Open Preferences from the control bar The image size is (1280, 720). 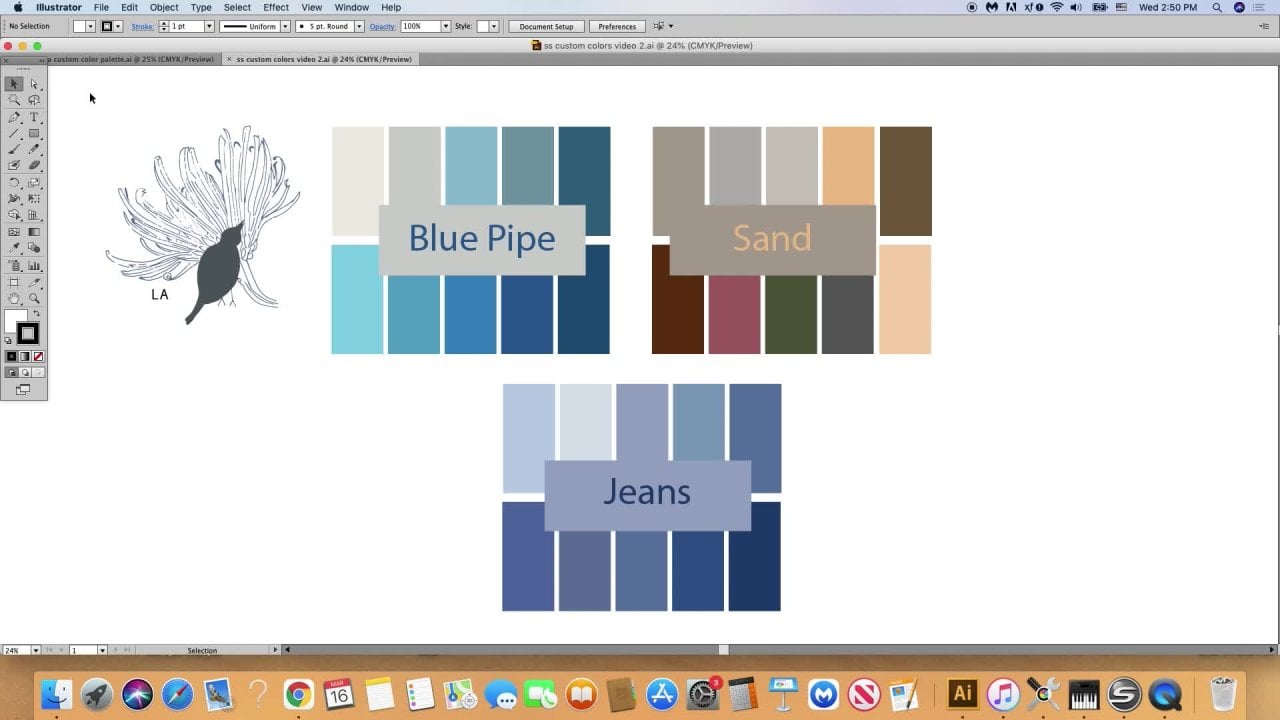click(x=617, y=26)
